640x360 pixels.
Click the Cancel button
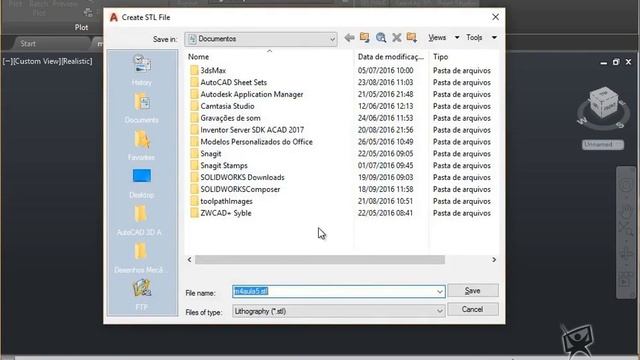[x=473, y=309]
